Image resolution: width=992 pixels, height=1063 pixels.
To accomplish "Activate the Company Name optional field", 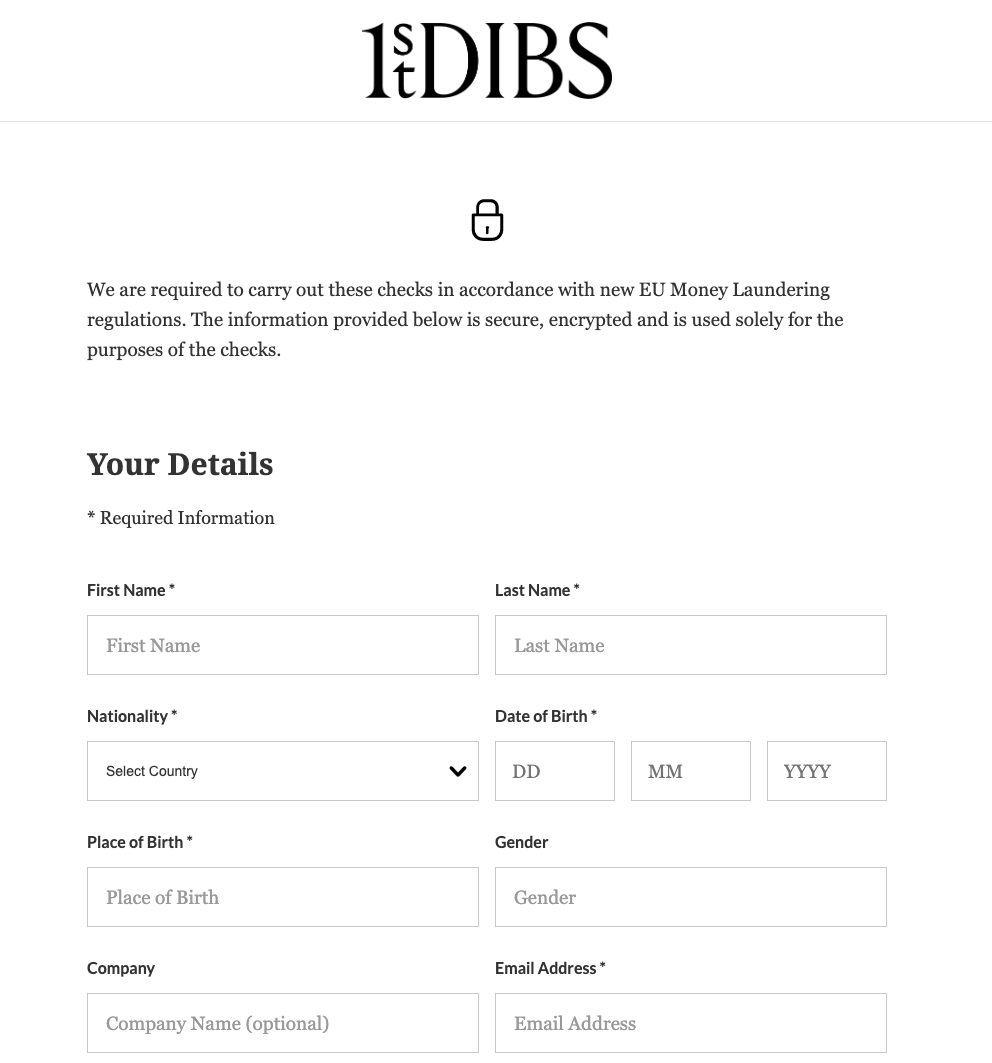I will click(283, 1023).
